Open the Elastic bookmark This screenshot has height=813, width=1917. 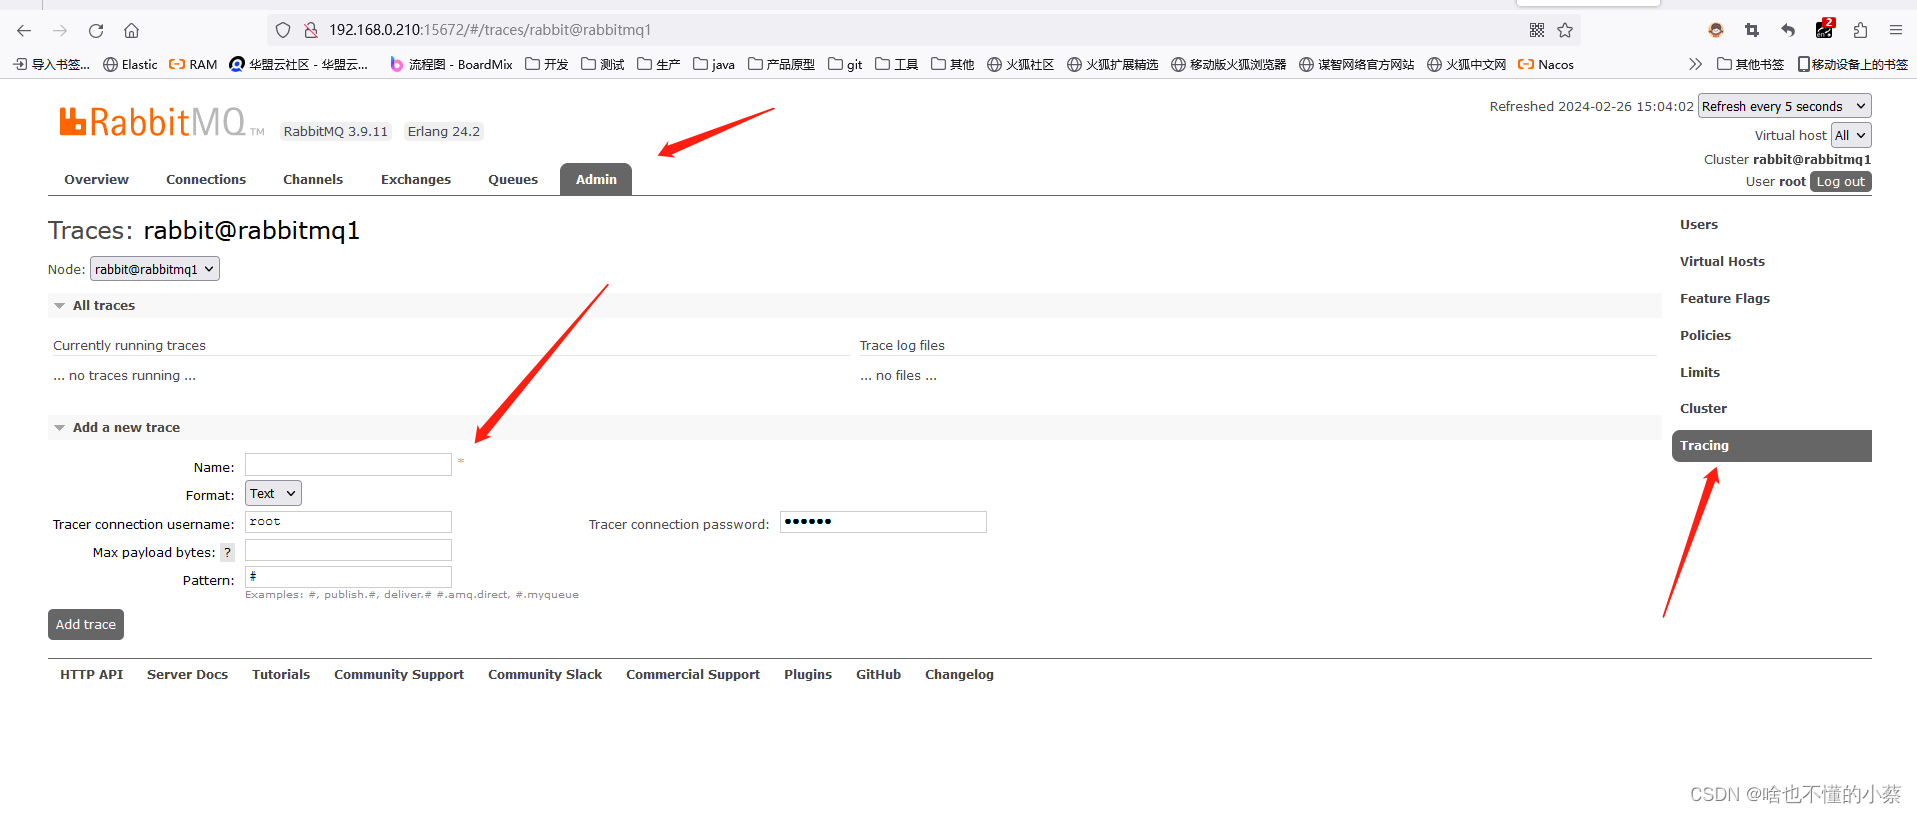point(130,64)
